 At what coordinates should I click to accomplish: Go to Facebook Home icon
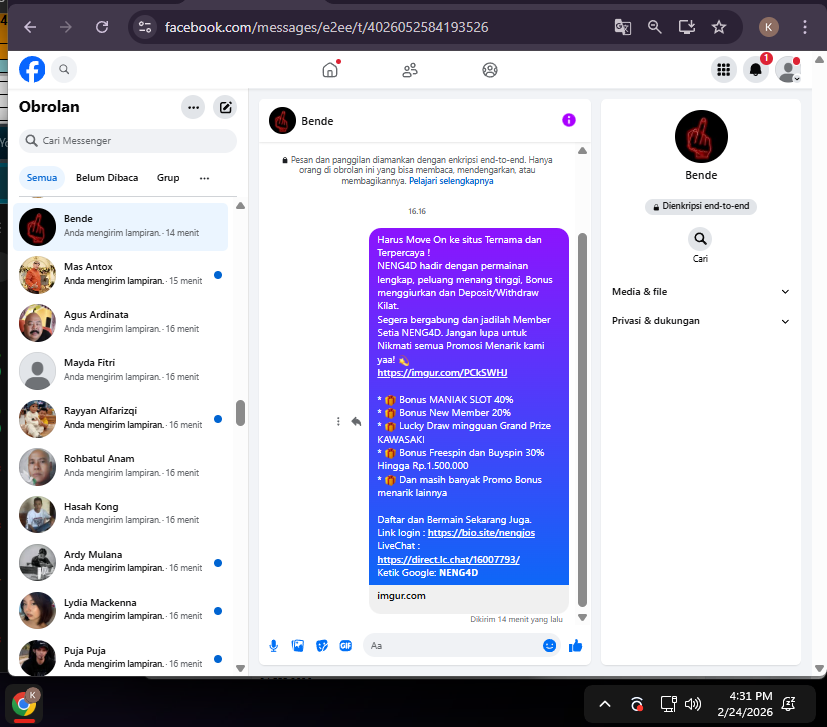point(330,70)
